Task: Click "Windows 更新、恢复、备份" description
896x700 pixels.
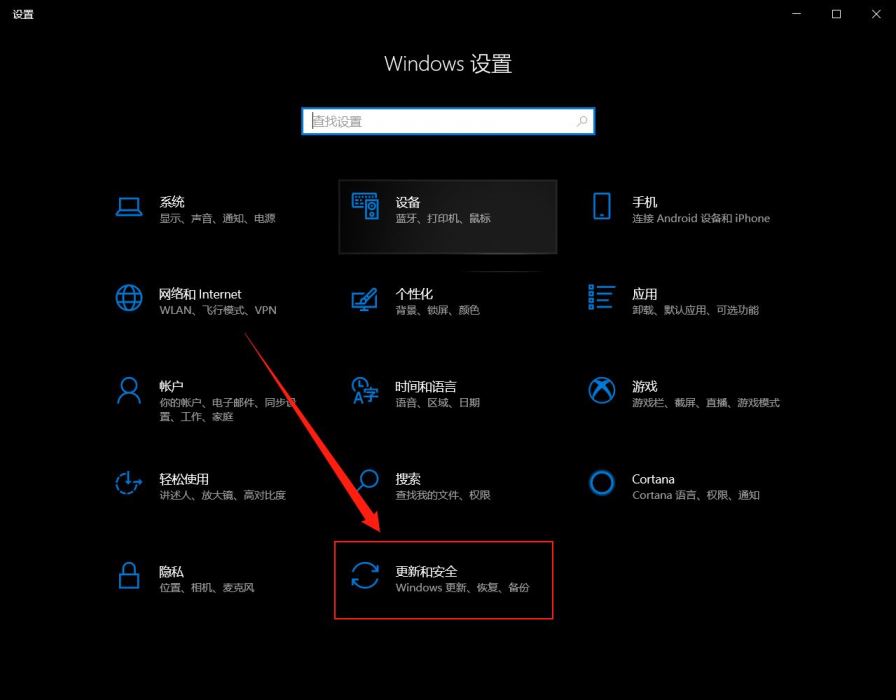Action: 462,587
